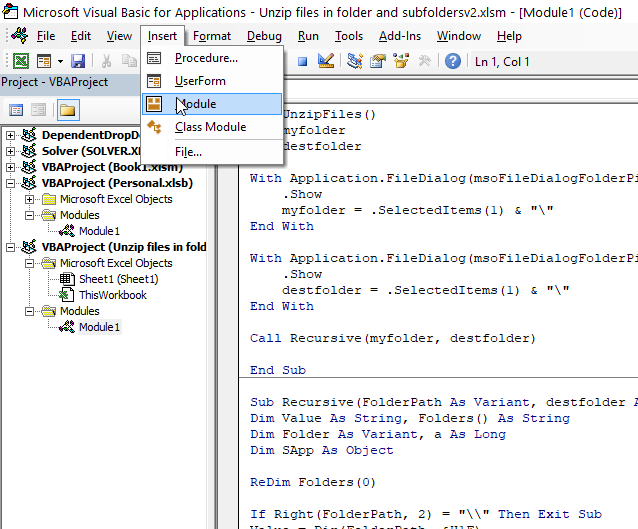Select Sheet1 (Sheet1) in project tree
638x529 pixels.
(x=118, y=279)
